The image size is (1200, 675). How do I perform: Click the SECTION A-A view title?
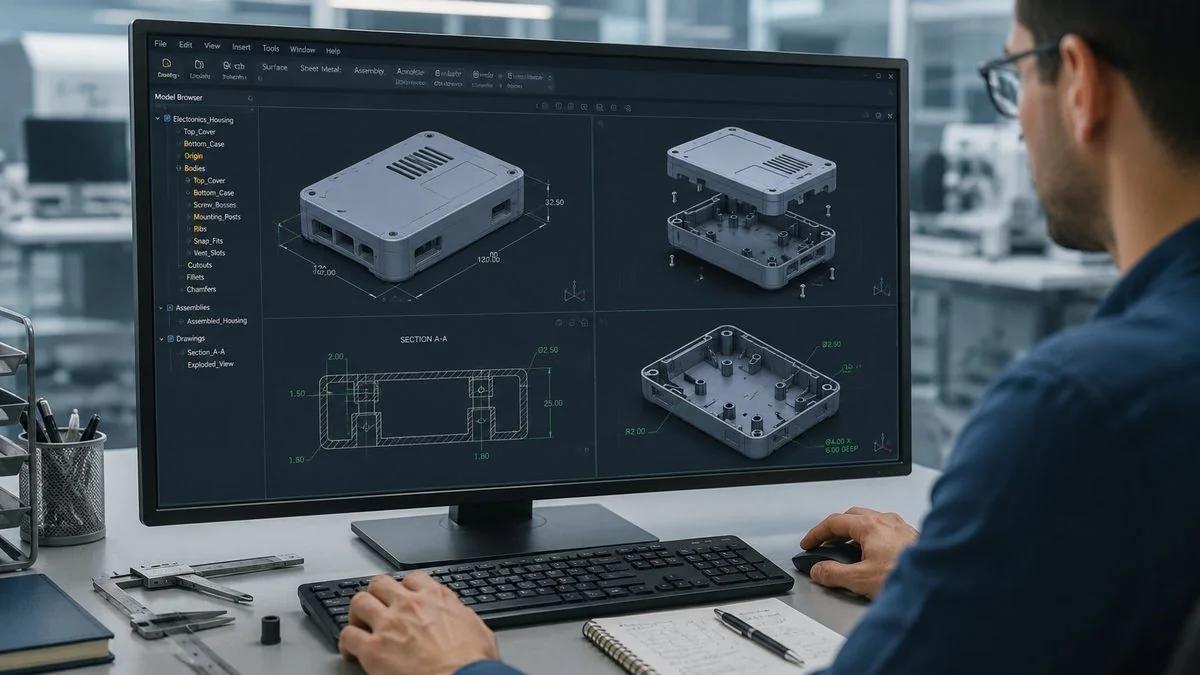pos(424,340)
